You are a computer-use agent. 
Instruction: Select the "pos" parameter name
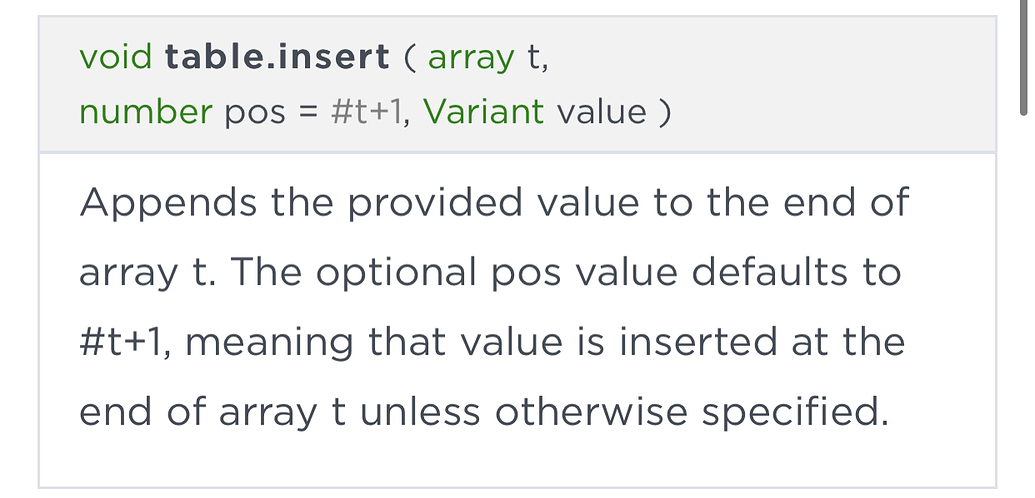(256, 112)
